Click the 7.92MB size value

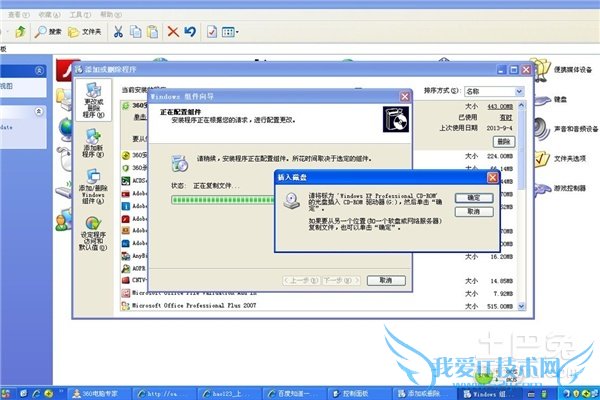click(503, 294)
